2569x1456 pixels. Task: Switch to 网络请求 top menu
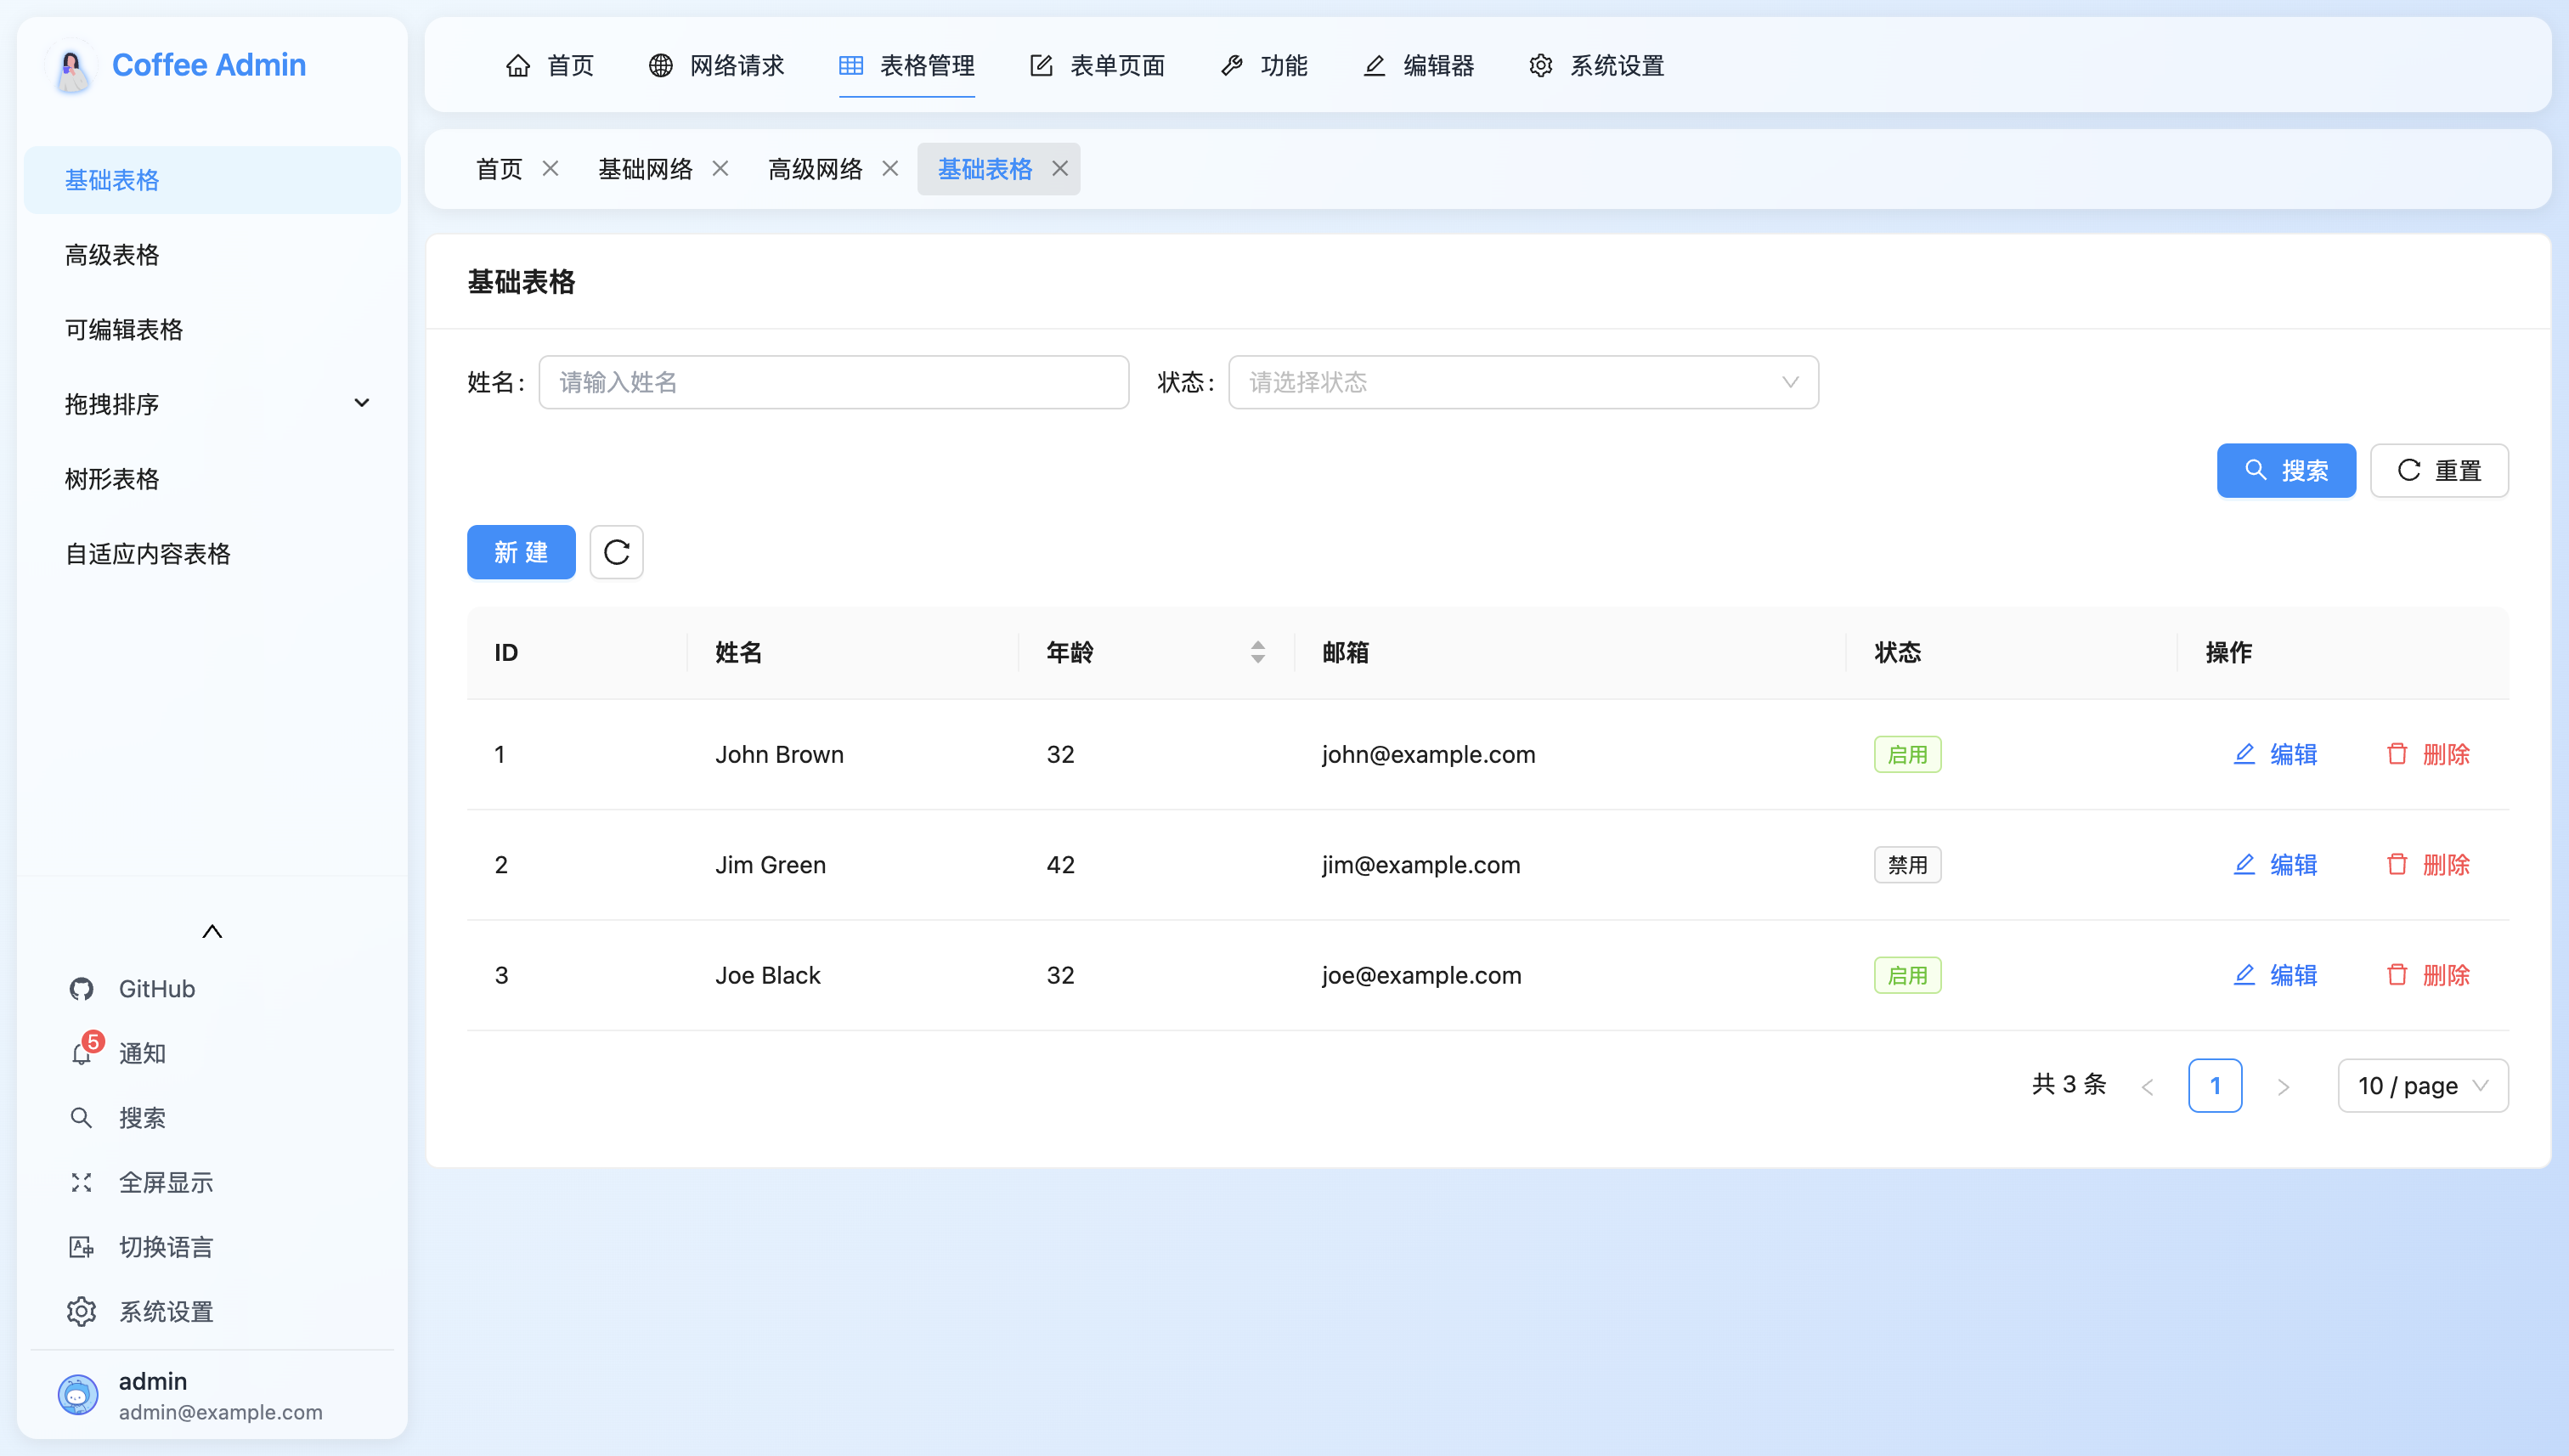point(716,66)
